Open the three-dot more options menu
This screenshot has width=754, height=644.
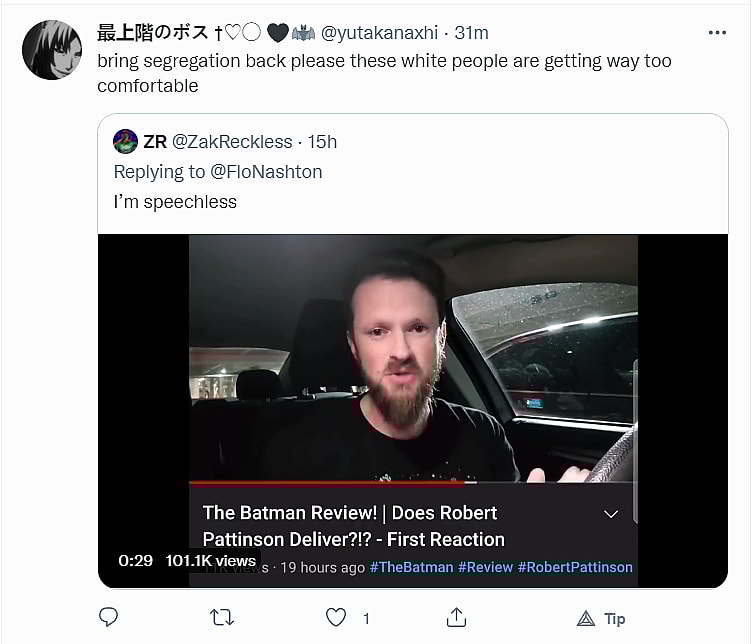click(x=716, y=33)
